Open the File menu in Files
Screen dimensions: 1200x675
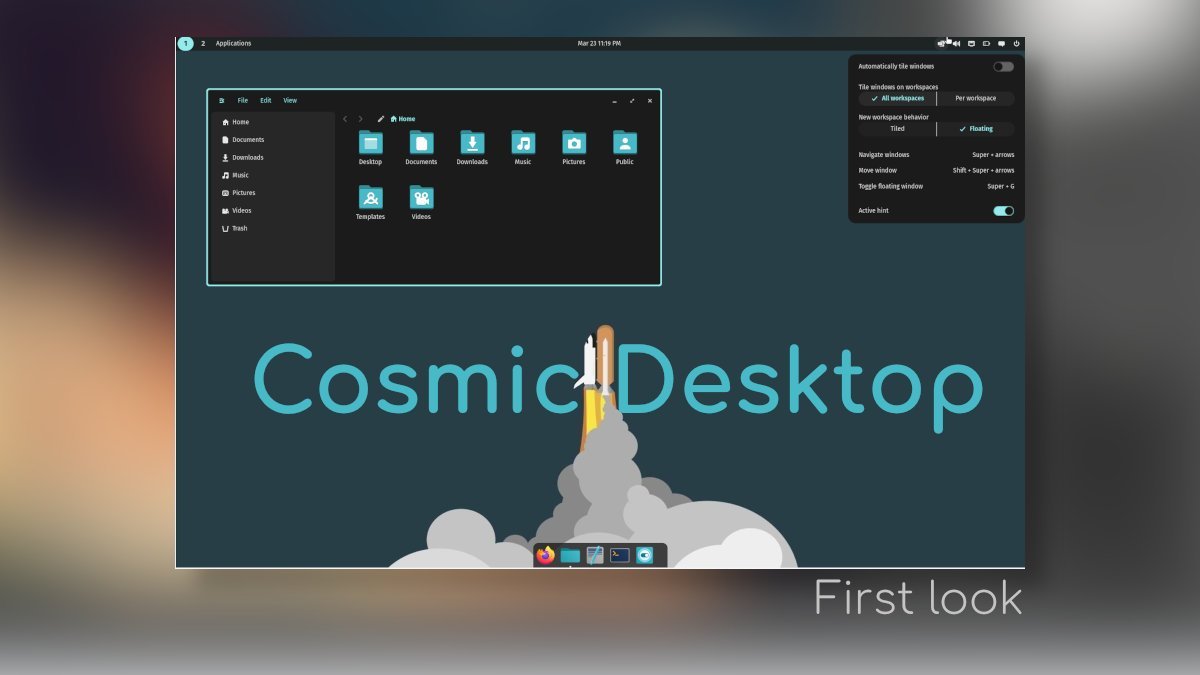[243, 100]
